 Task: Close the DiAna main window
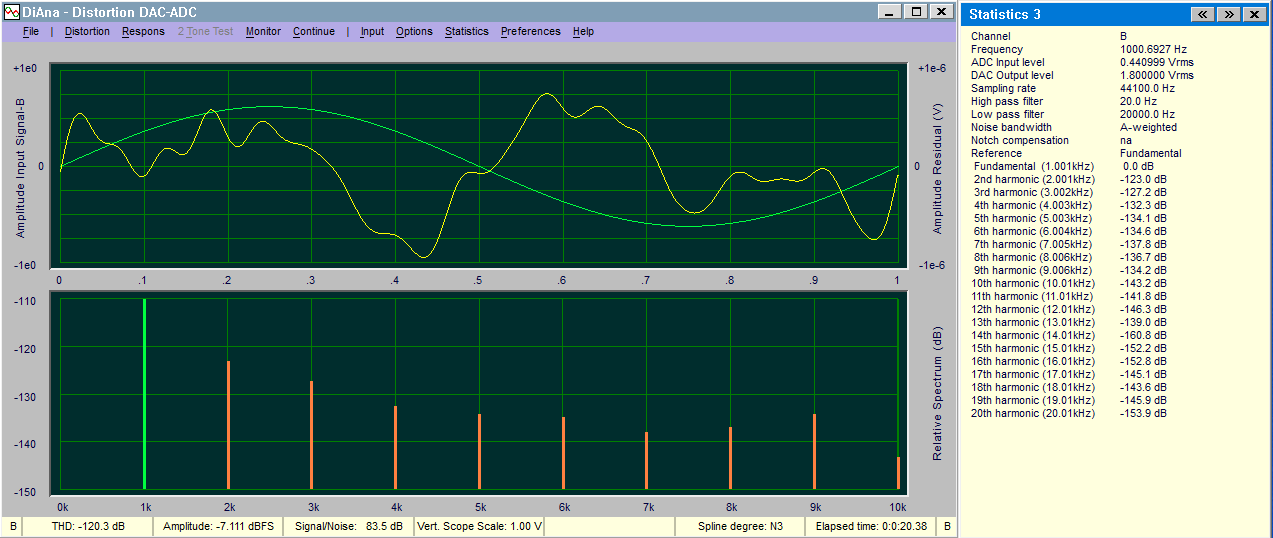(x=941, y=11)
